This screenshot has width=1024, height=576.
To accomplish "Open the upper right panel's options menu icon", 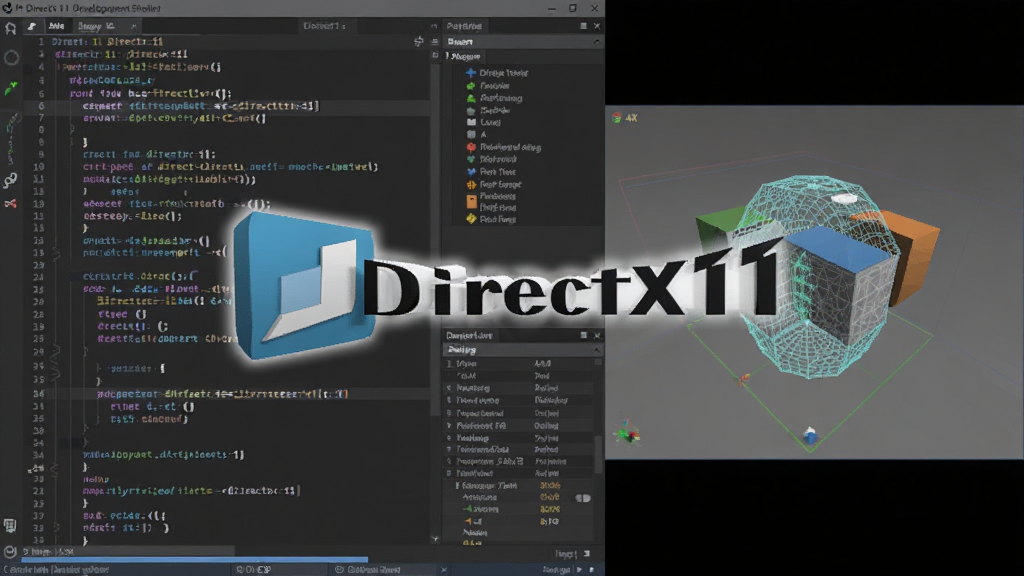I will (583, 26).
